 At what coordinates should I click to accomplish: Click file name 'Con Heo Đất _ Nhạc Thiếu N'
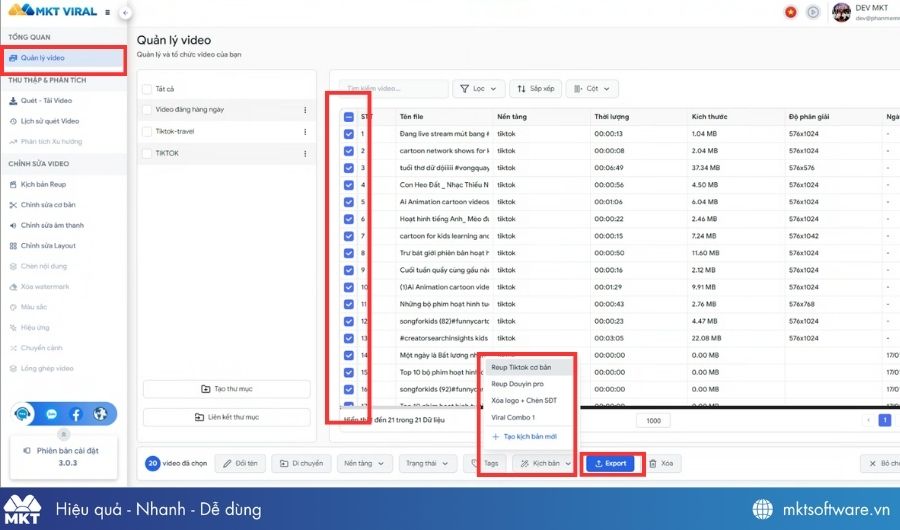click(x=444, y=185)
